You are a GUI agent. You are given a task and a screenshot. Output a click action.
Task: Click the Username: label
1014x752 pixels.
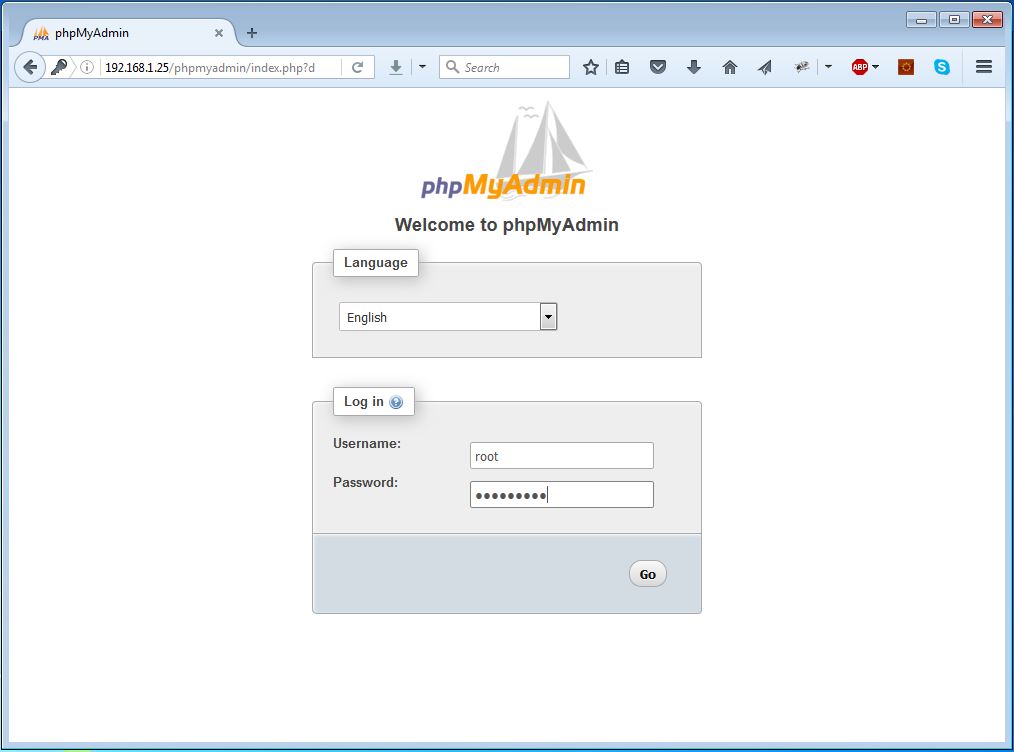pyautogui.click(x=367, y=444)
